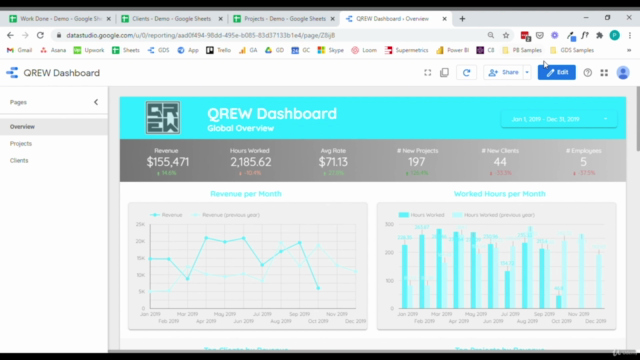Click the copy report icon
The image size is (640, 360).
point(444,73)
